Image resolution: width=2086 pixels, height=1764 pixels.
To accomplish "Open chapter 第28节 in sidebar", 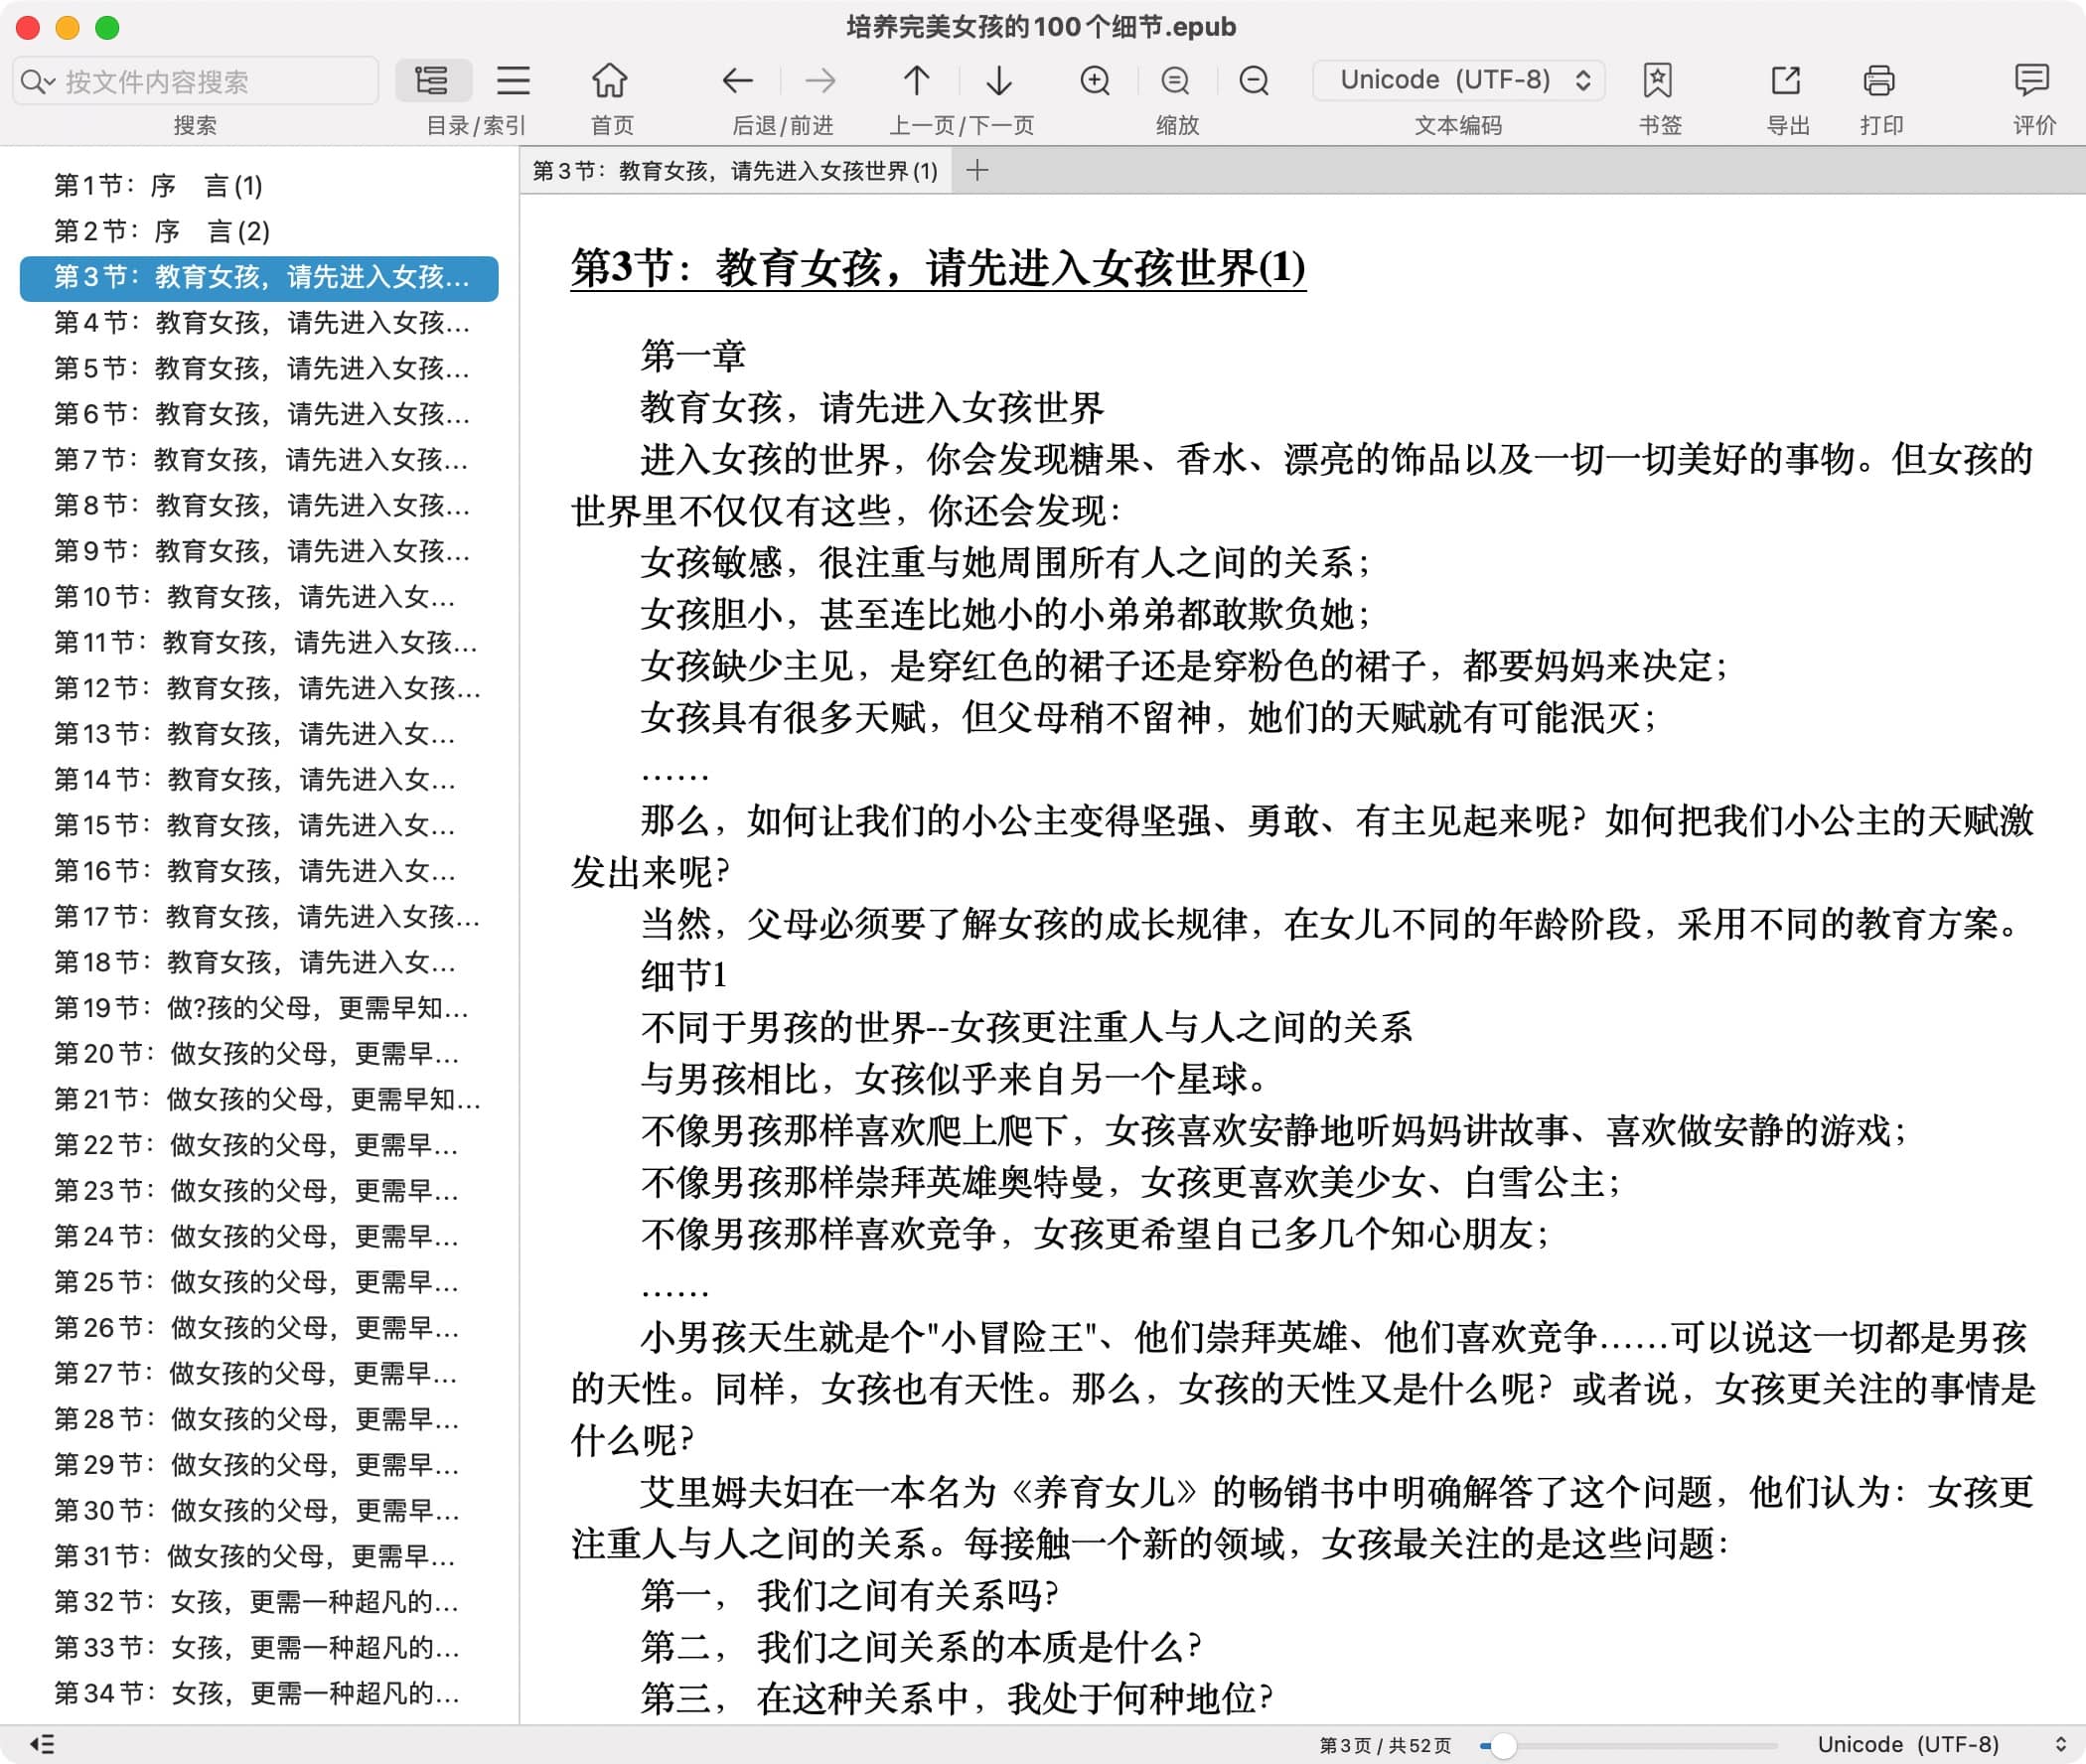I will point(257,1420).
